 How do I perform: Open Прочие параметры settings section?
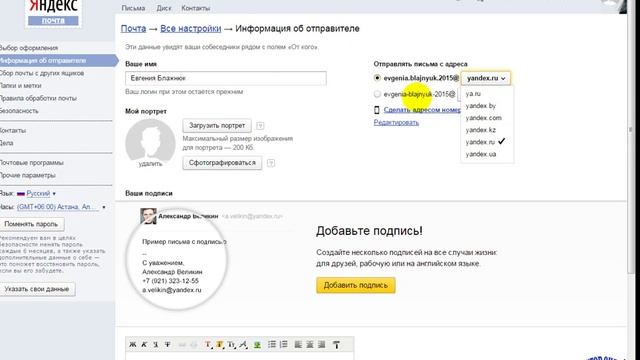27,175
